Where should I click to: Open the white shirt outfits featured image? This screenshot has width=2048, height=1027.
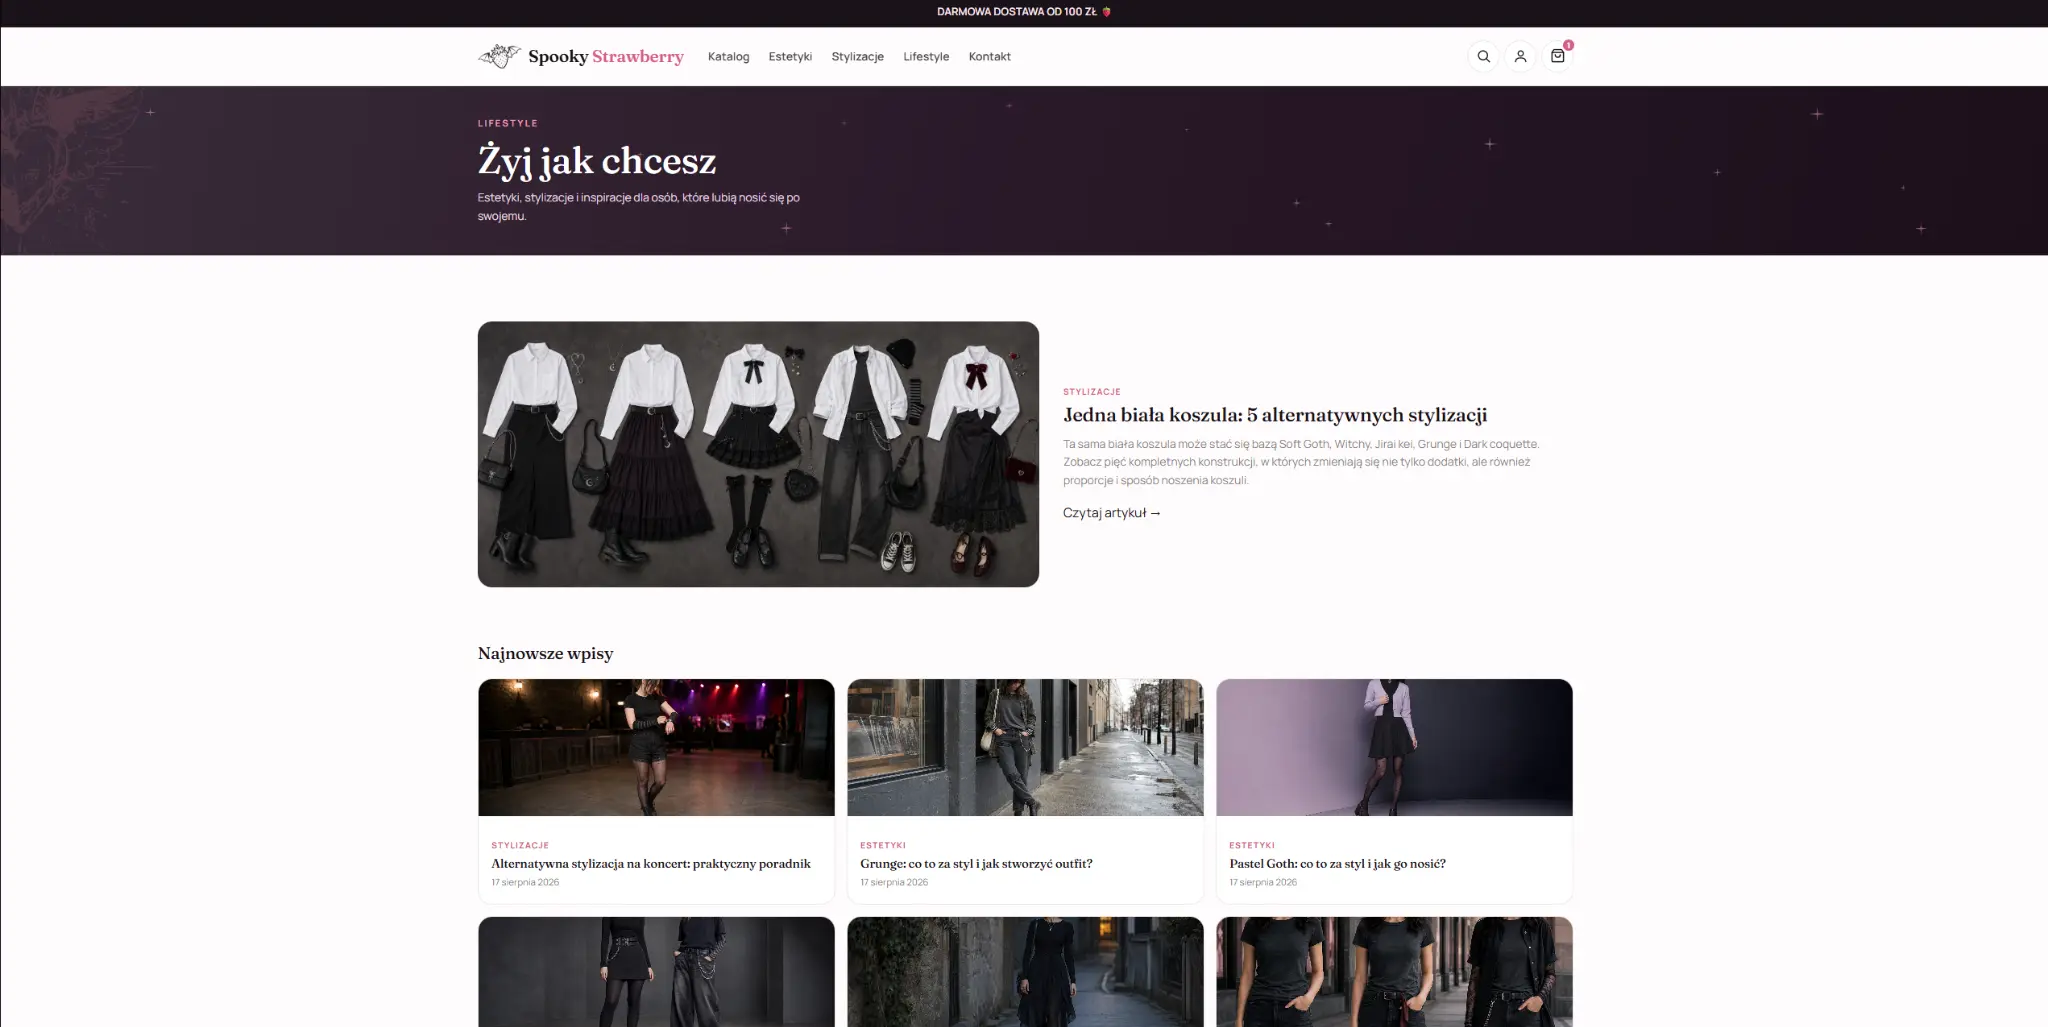point(758,454)
